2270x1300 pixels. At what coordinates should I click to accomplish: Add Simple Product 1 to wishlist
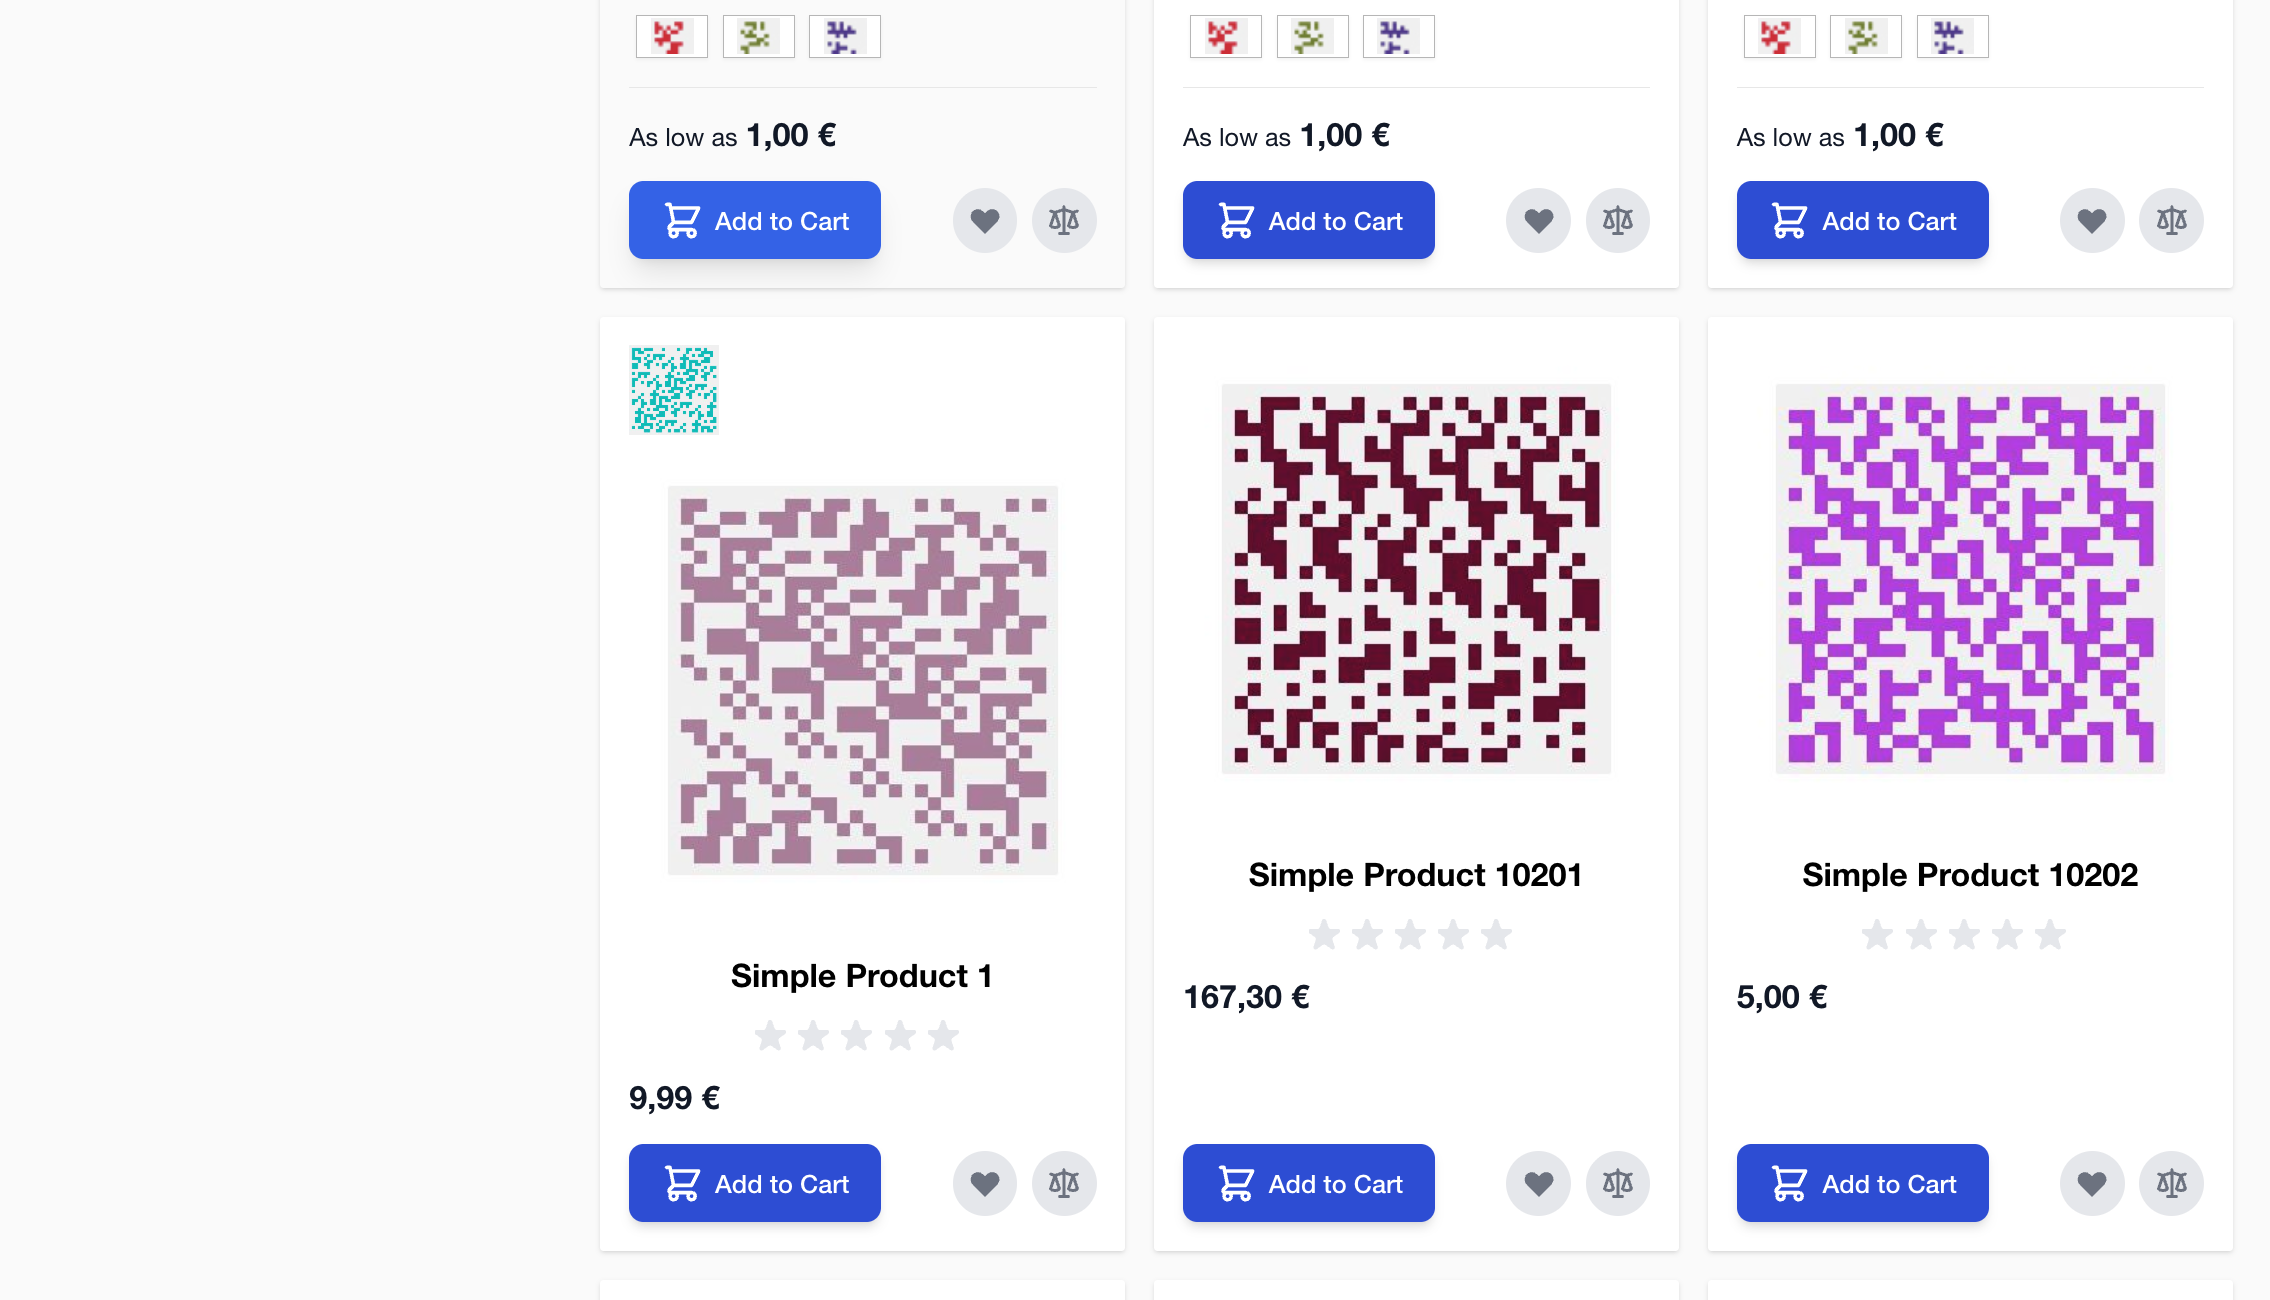pos(984,1184)
